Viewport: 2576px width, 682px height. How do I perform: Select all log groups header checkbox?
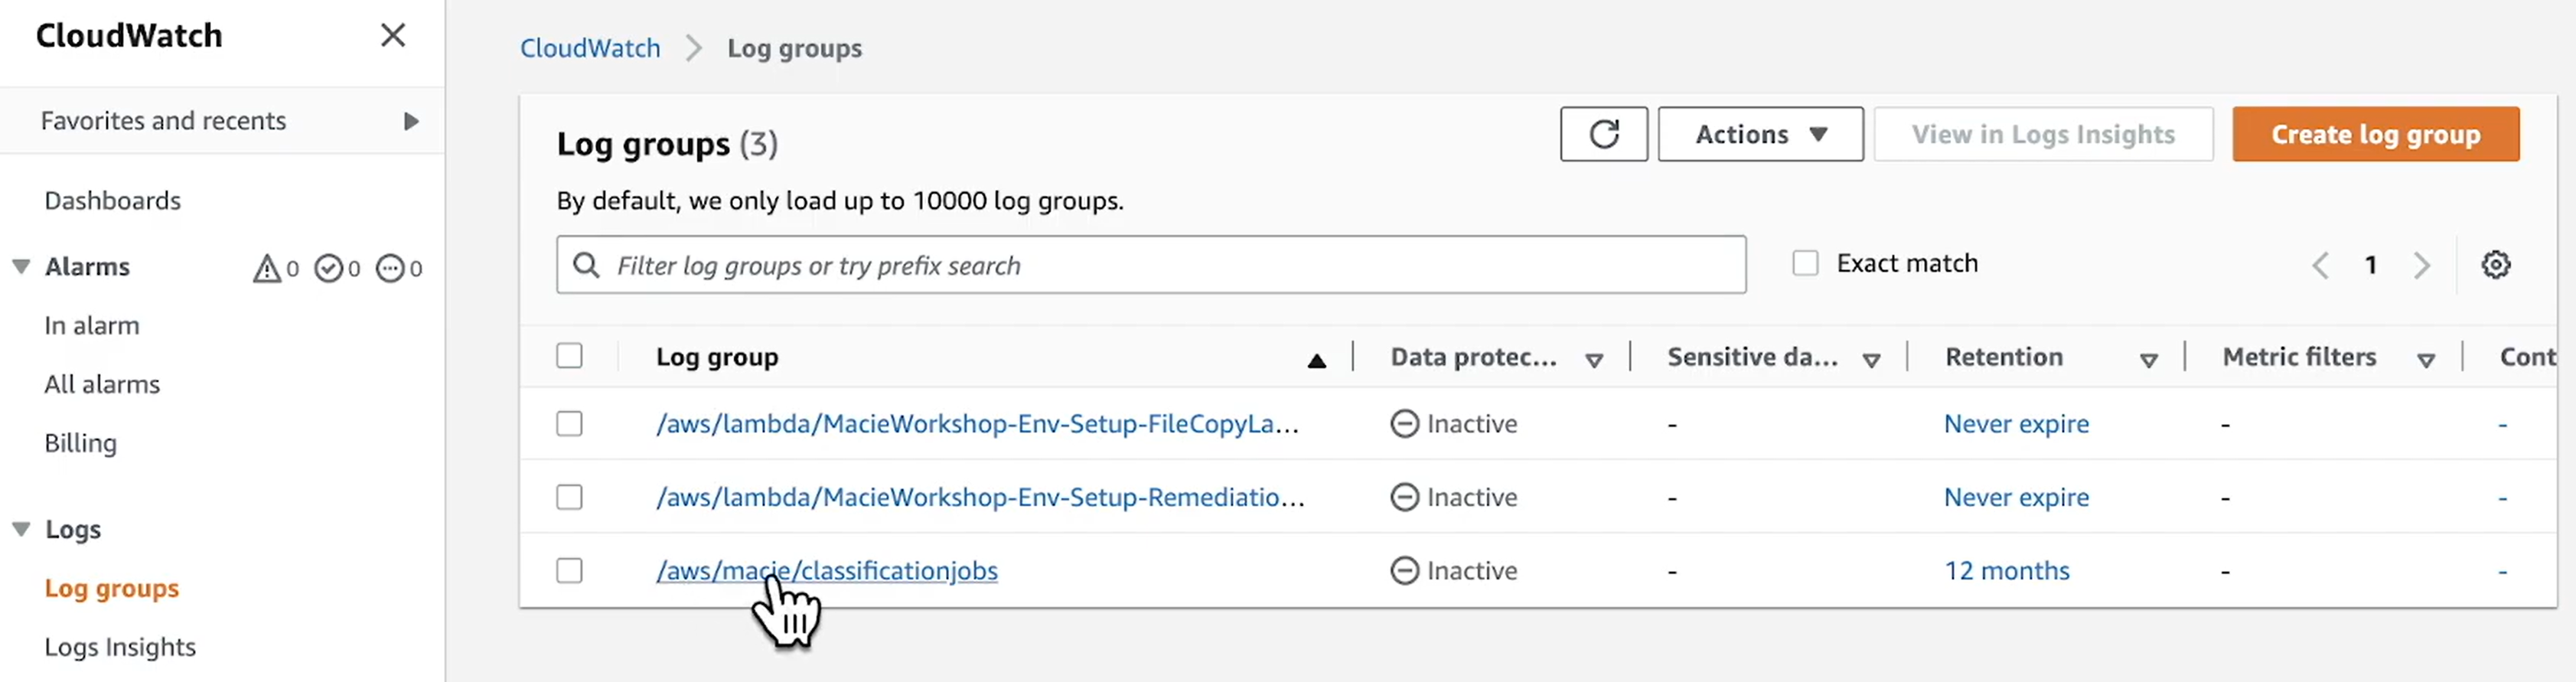(569, 356)
